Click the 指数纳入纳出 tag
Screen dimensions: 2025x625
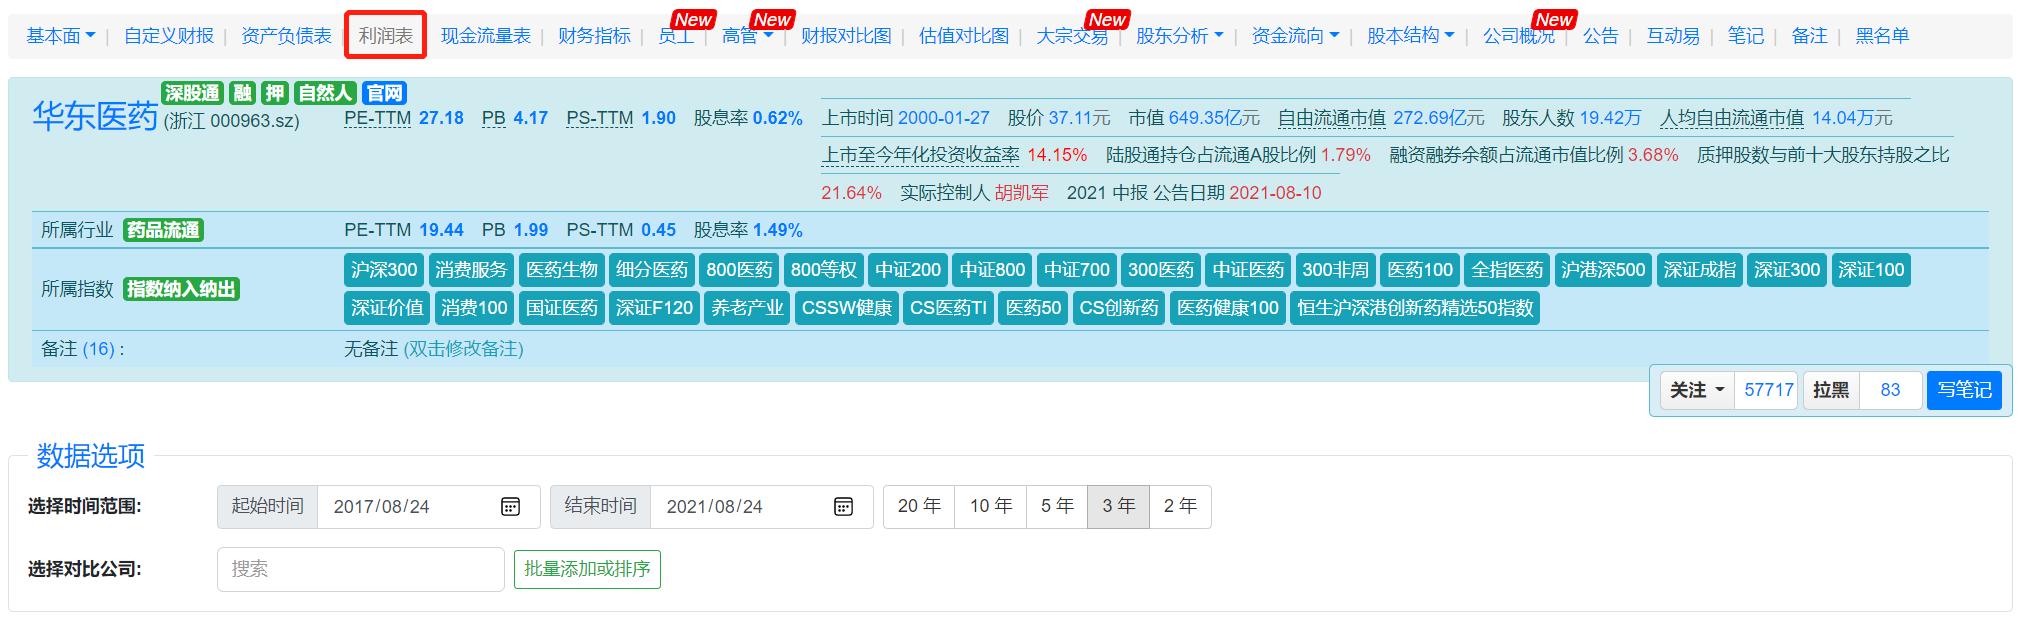181,290
